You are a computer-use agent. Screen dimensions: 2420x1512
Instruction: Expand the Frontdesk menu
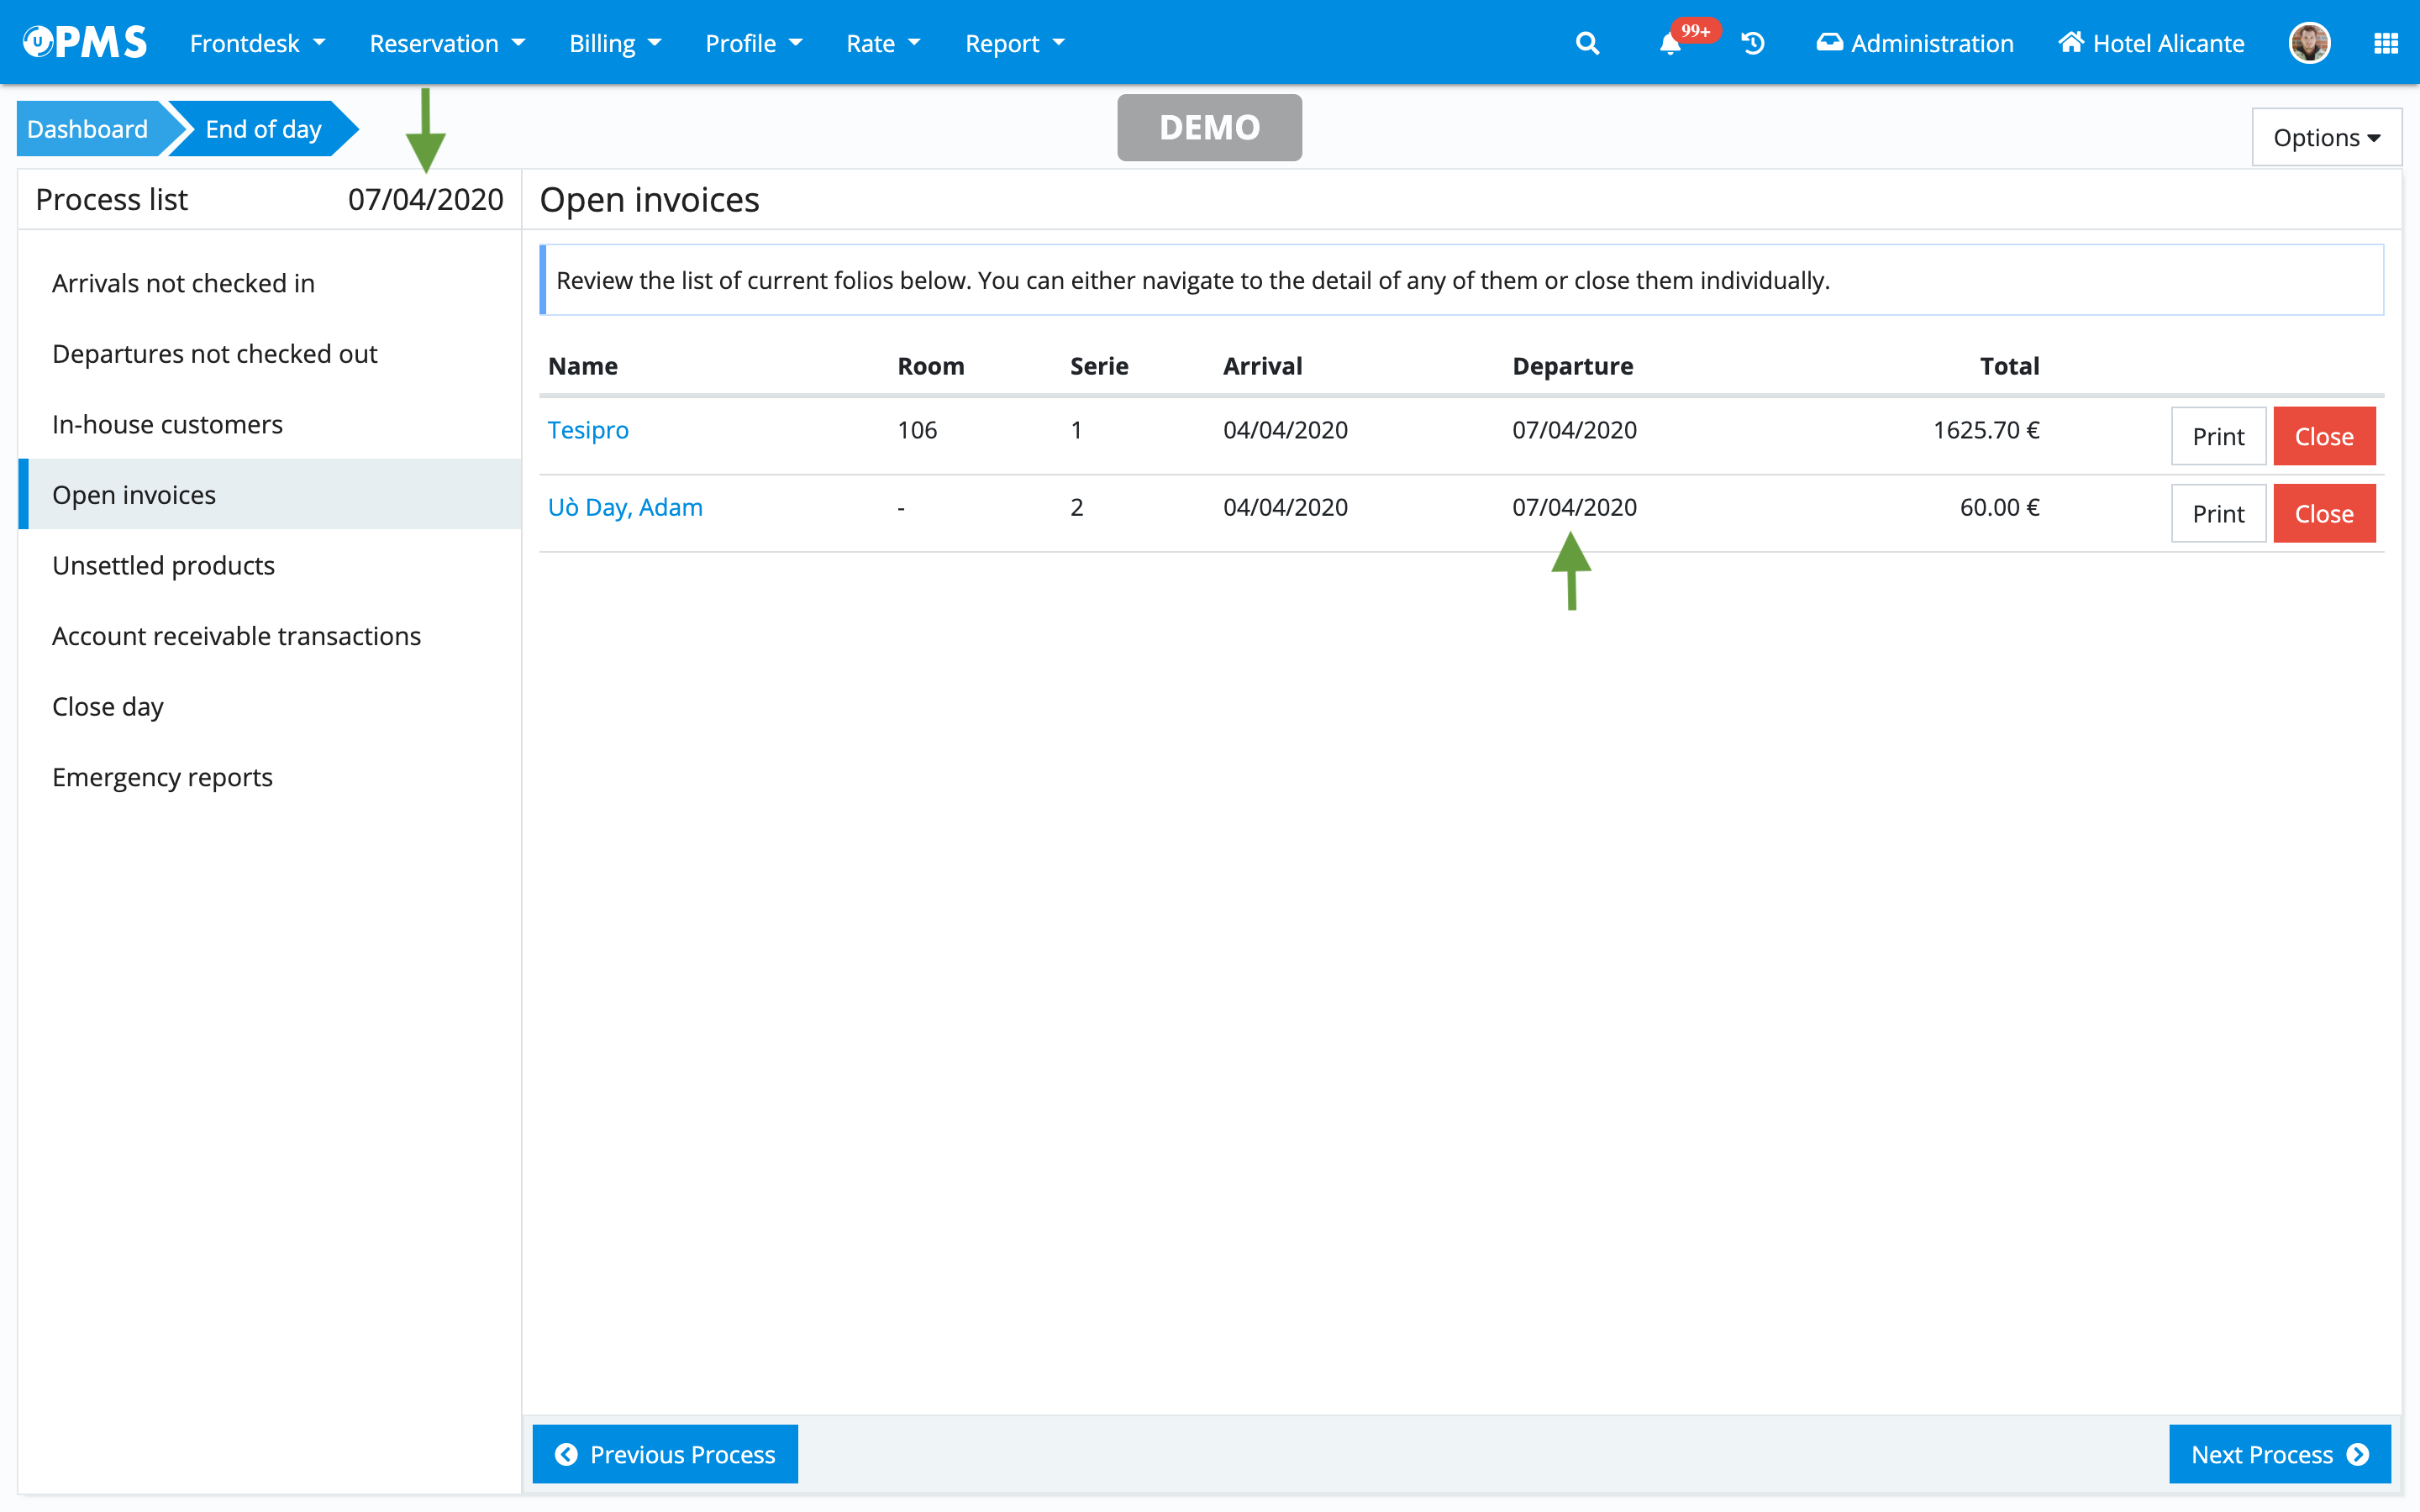[x=257, y=44]
